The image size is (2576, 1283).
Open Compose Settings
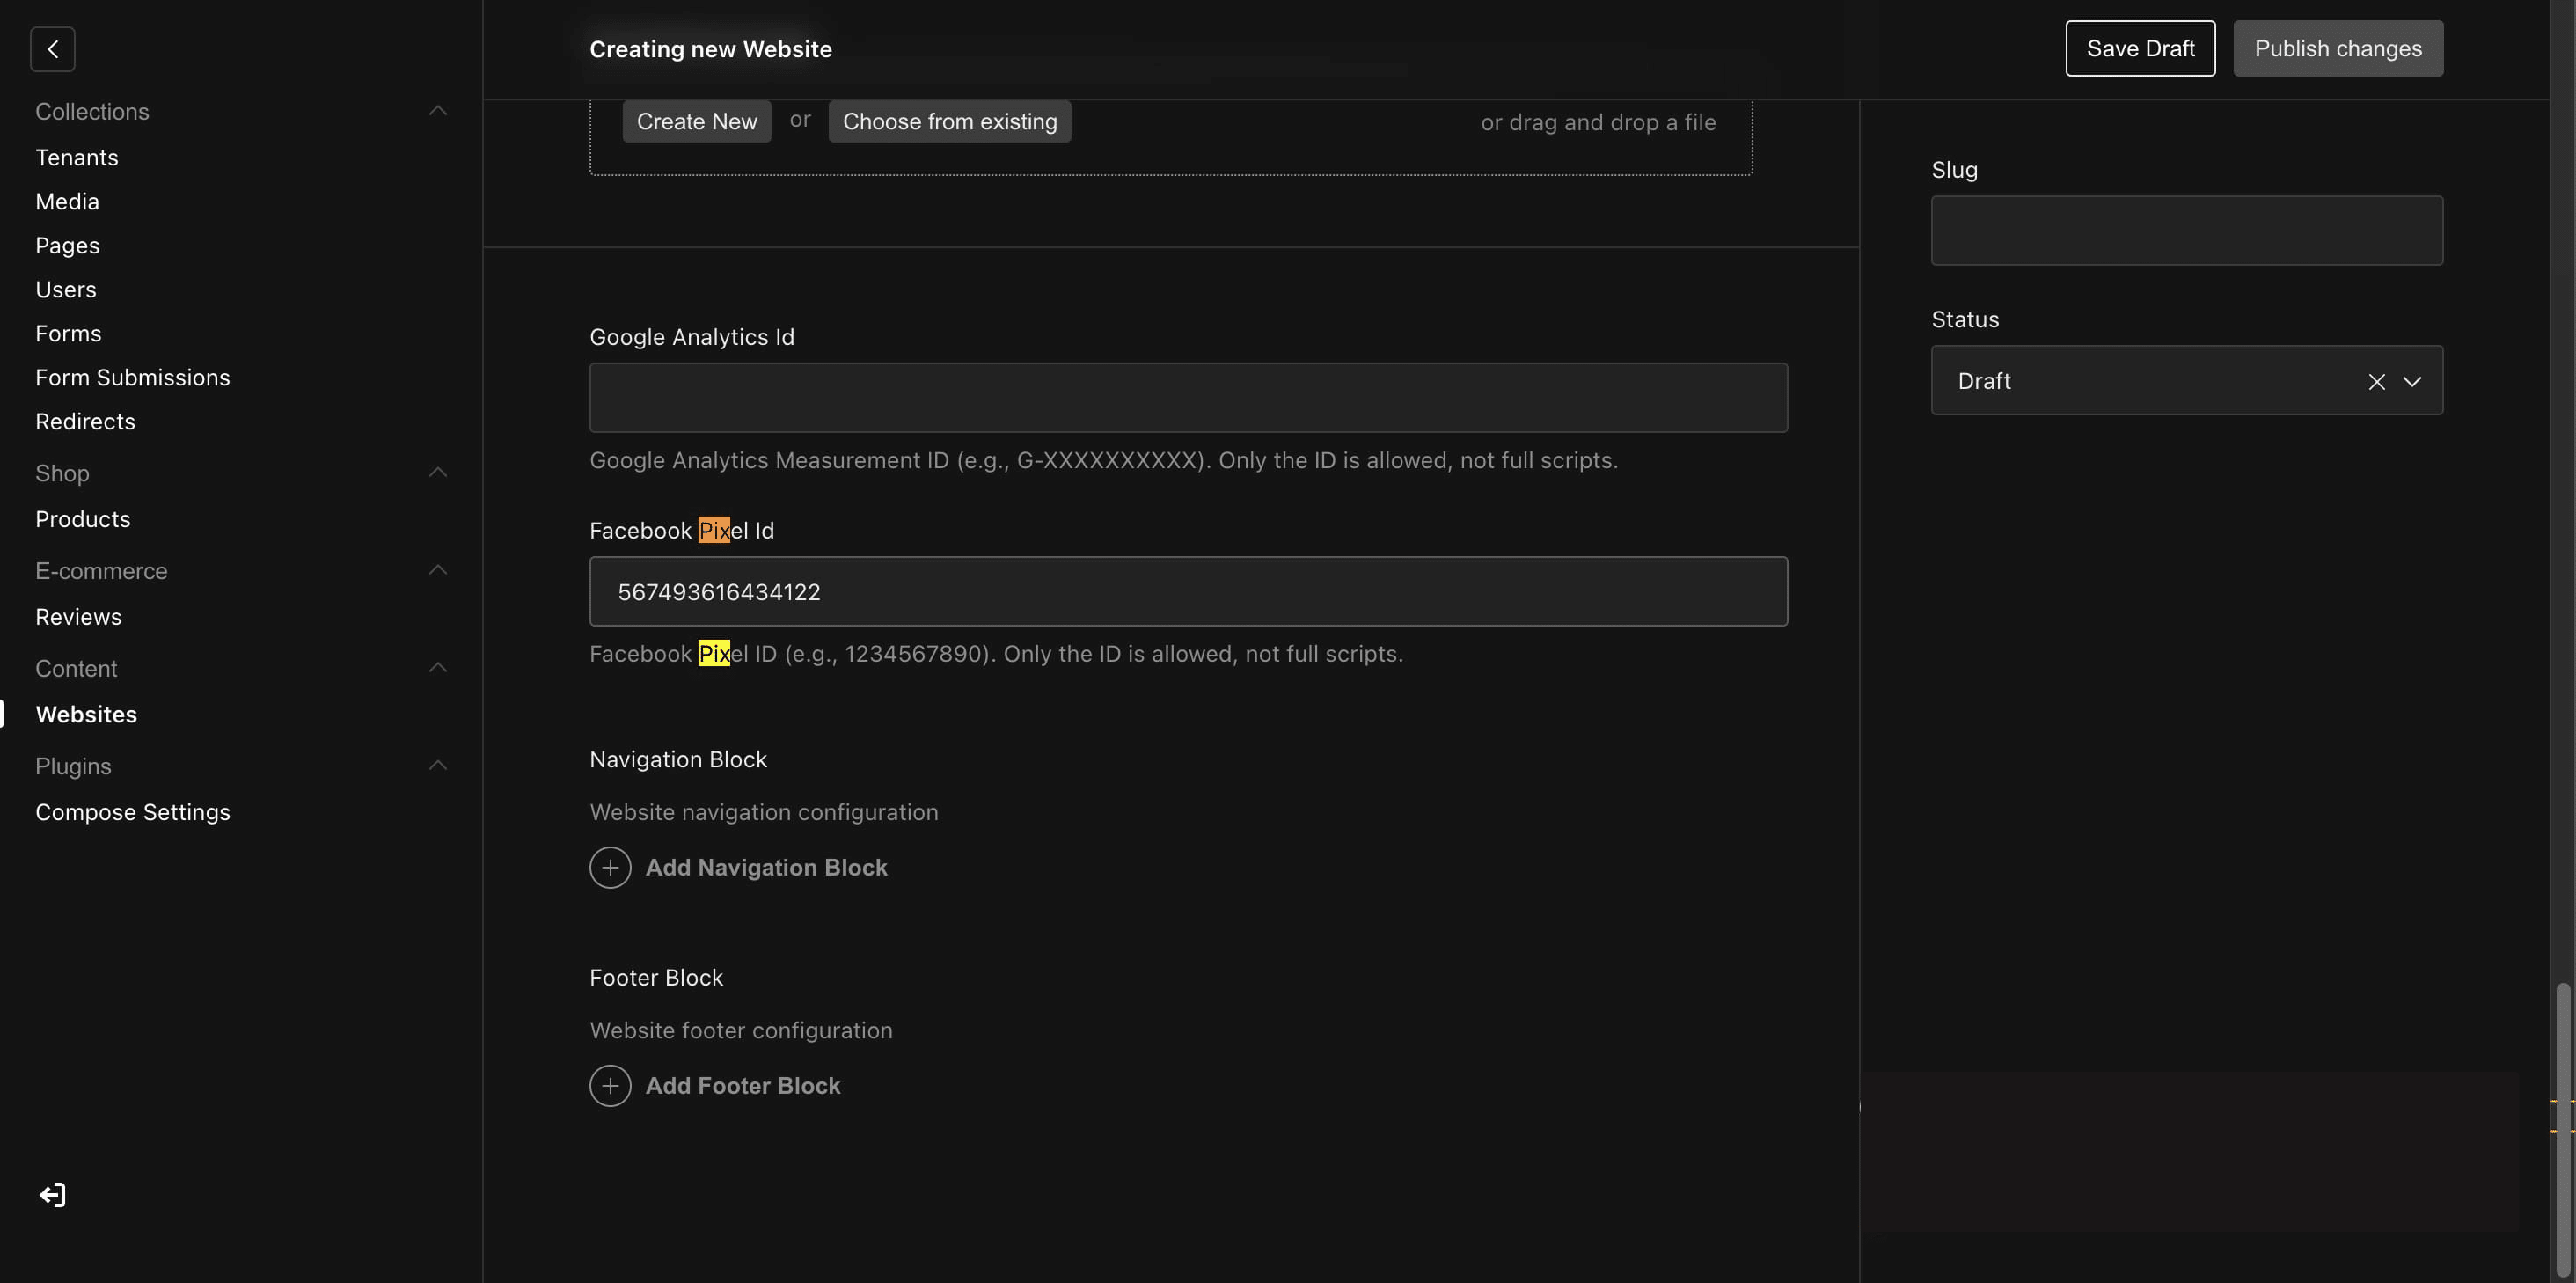tap(132, 812)
